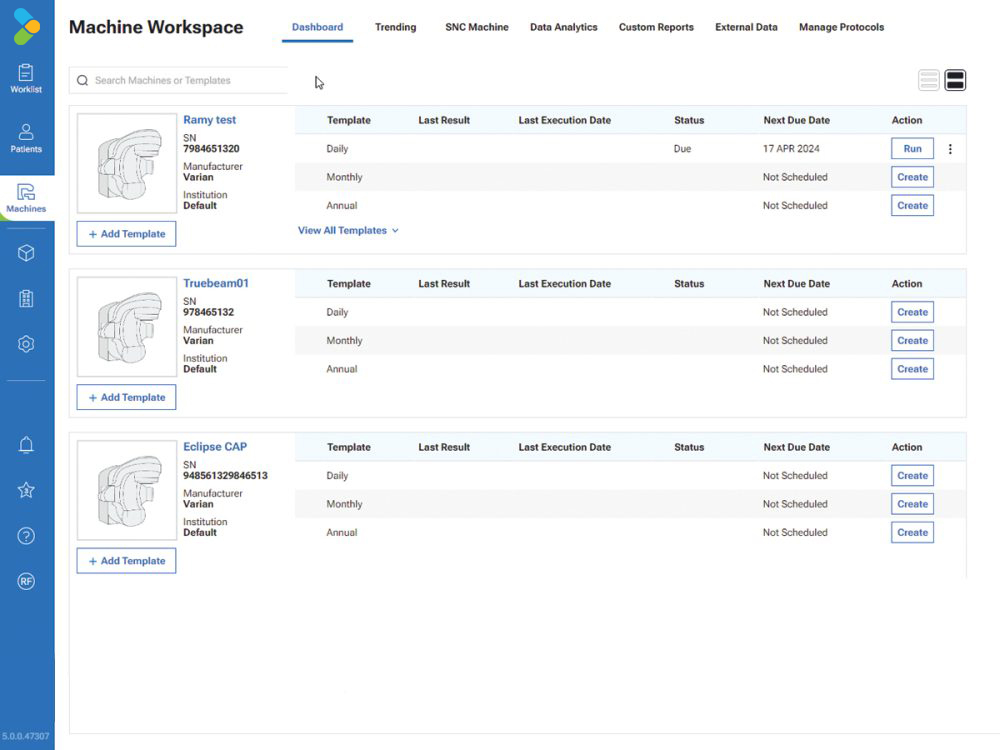Switch to compact list view toggle

click(929, 80)
